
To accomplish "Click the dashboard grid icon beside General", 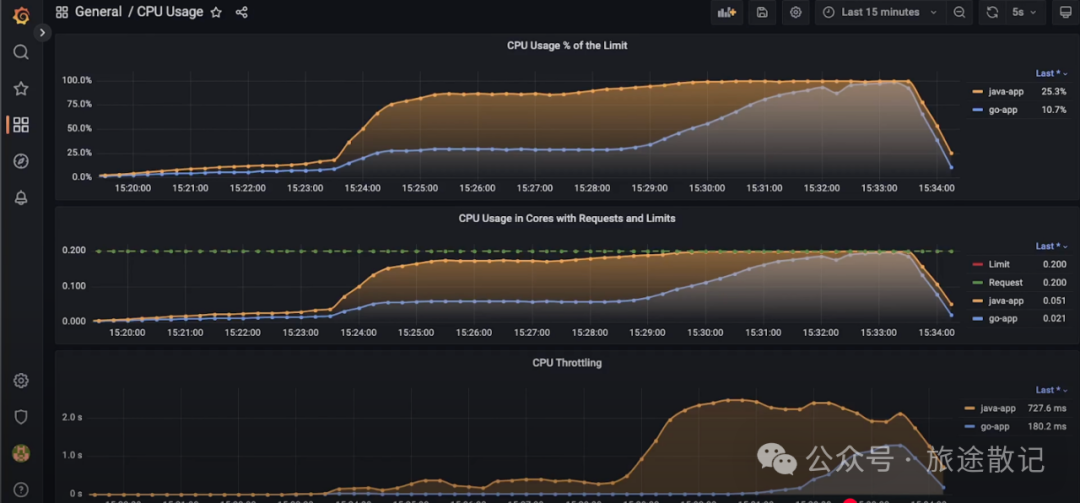I will pos(62,12).
